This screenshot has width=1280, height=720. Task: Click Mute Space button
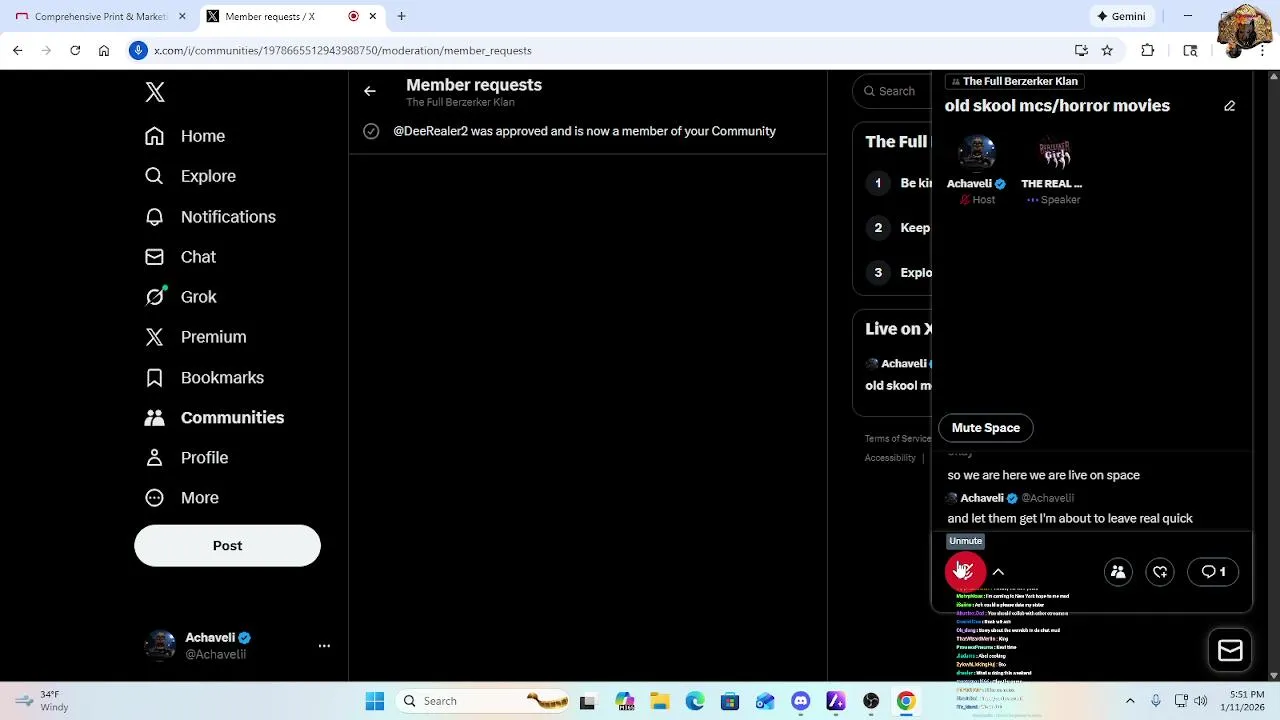pos(986,428)
